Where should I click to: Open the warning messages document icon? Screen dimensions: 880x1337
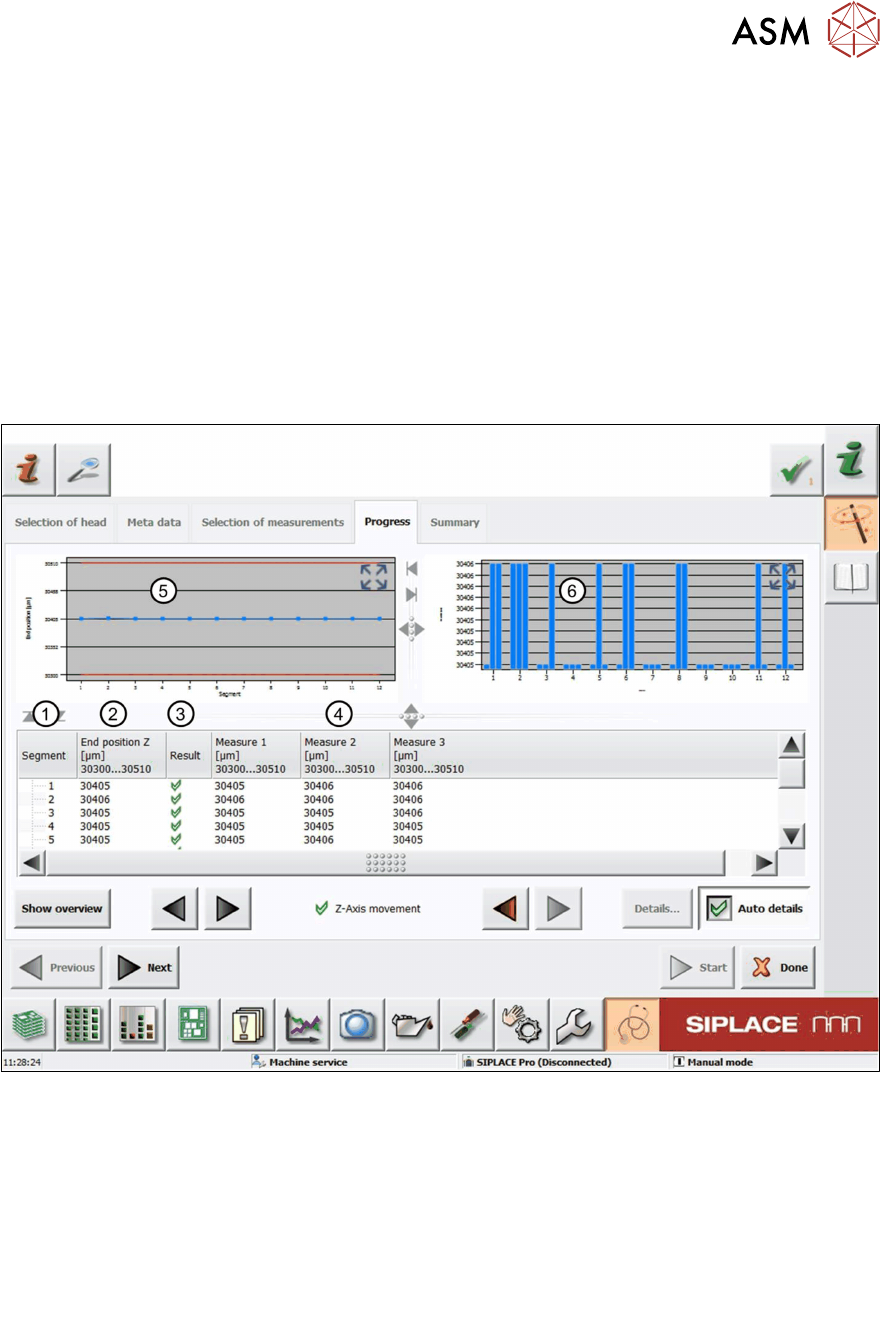[246, 1025]
